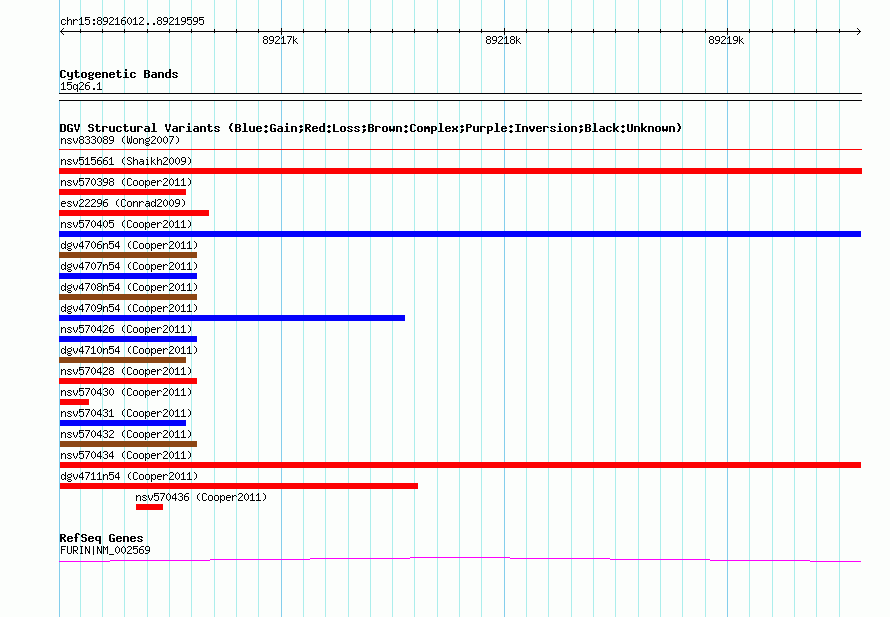This screenshot has height=617, width=890.
Task: Click the 89218k ruler marker
Action: pos(503,40)
